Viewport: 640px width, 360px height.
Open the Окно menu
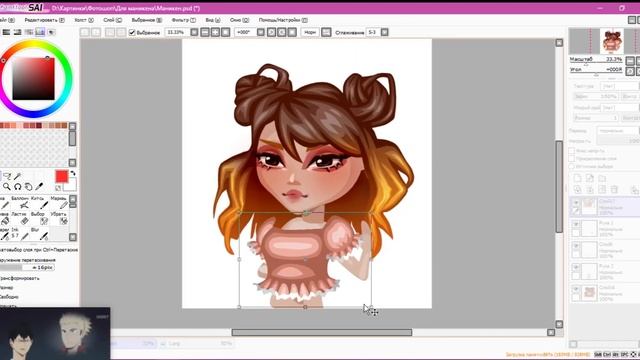coord(239,20)
